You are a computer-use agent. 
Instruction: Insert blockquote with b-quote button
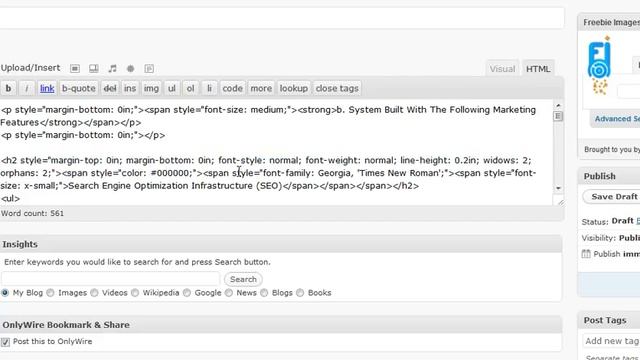pos(78,88)
